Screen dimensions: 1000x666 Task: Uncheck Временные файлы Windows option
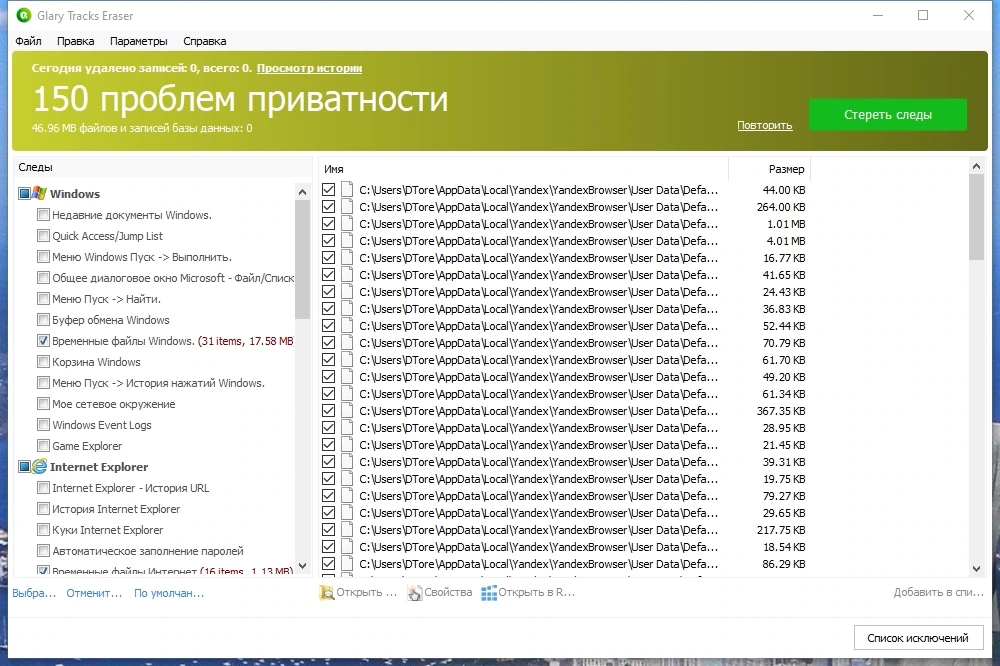click(43, 341)
